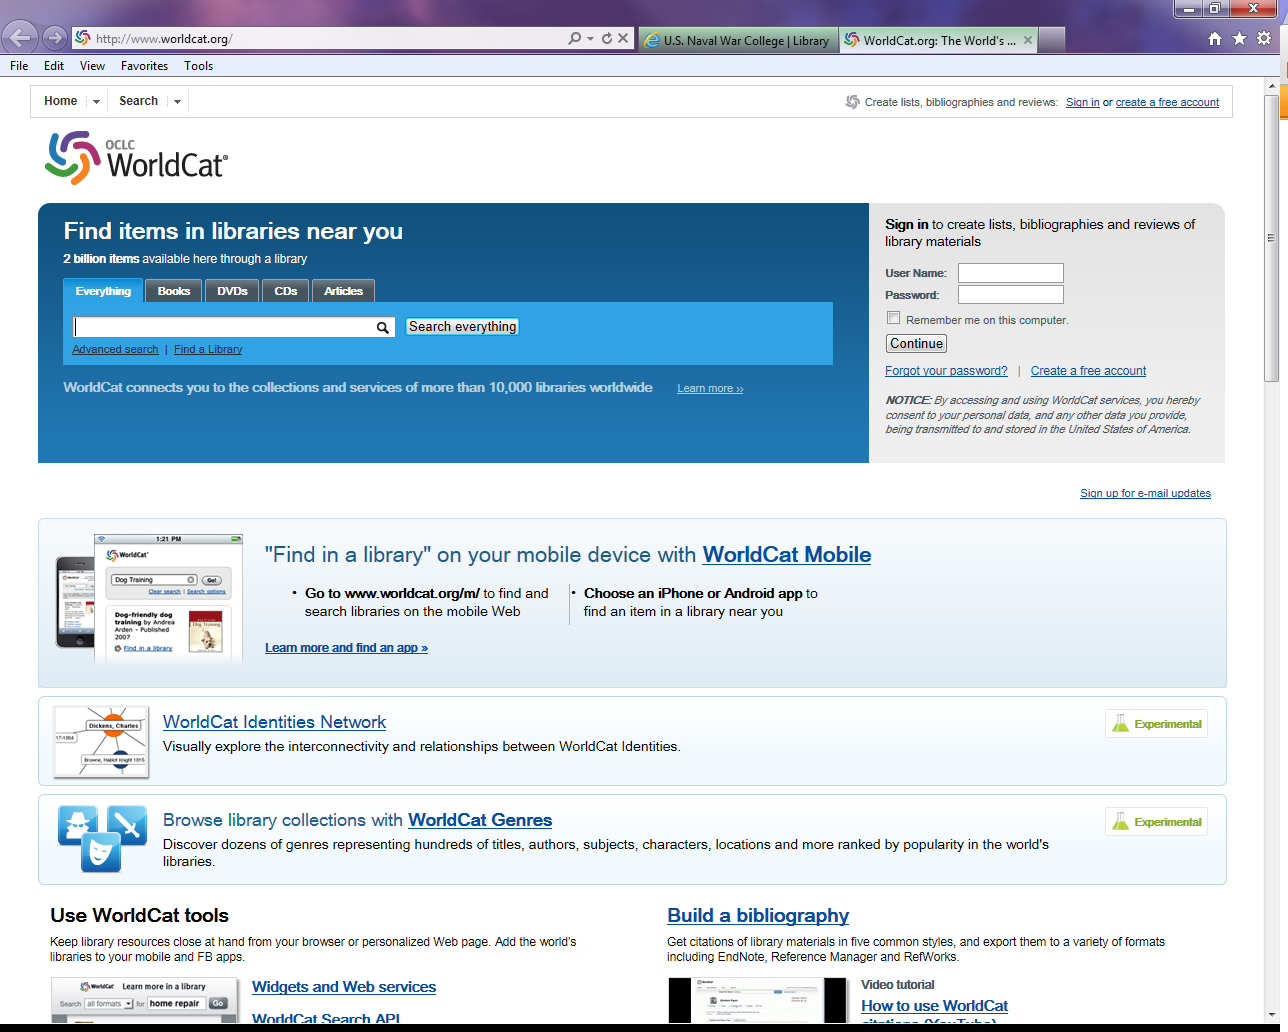Open the View menu
Image resolution: width=1288 pixels, height=1032 pixels.
coord(92,66)
